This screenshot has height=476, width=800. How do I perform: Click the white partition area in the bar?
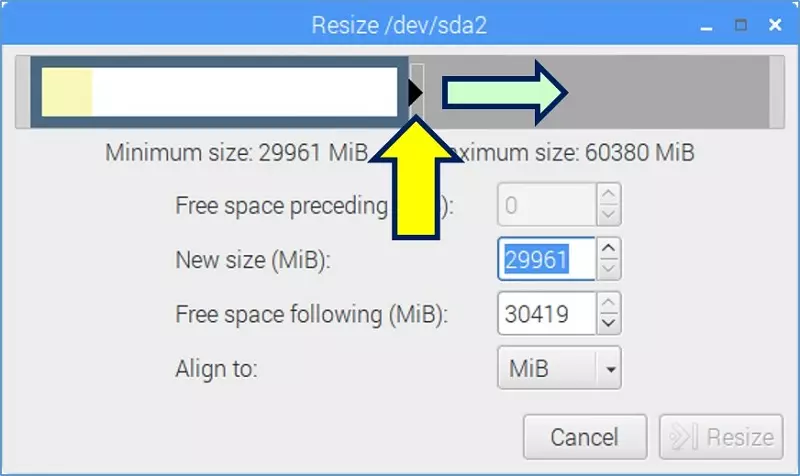point(245,92)
